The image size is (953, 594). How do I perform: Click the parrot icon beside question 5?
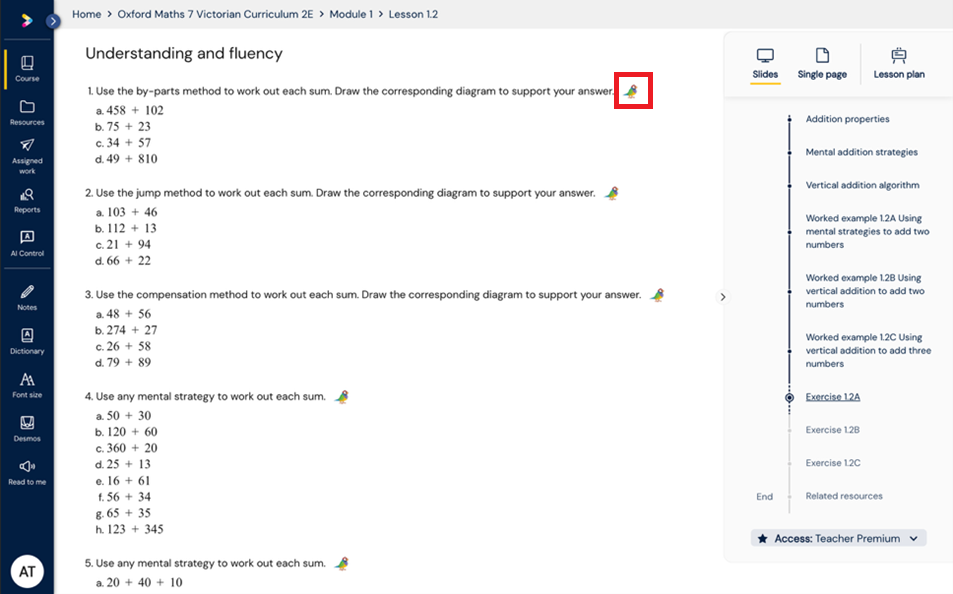[342, 564]
